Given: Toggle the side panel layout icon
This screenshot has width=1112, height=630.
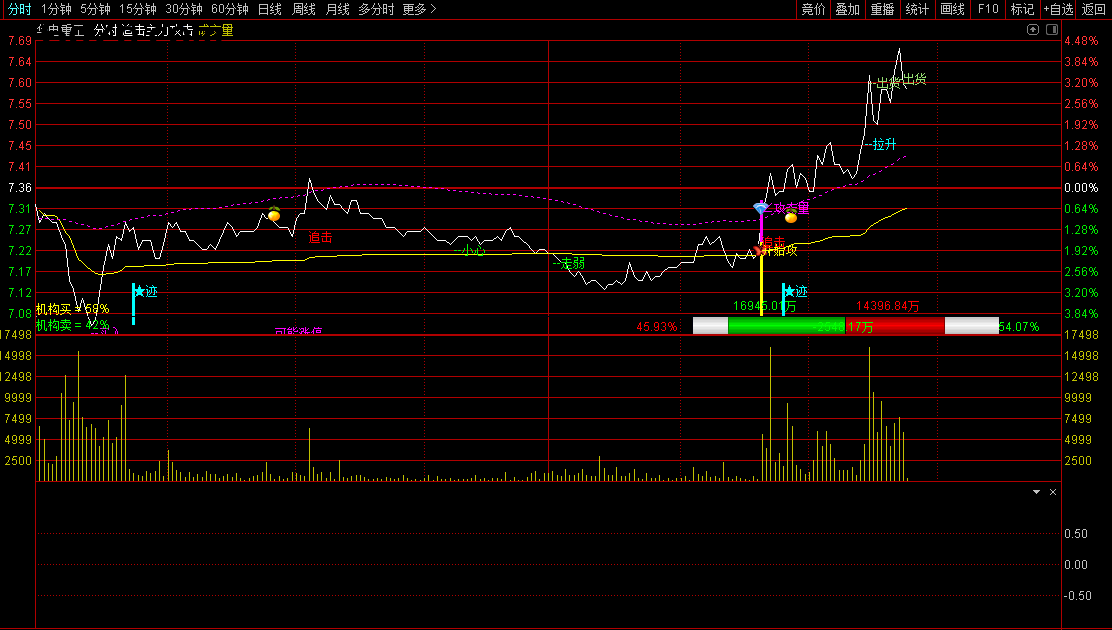Looking at the screenshot, I should pyautogui.click(x=1052, y=29).
